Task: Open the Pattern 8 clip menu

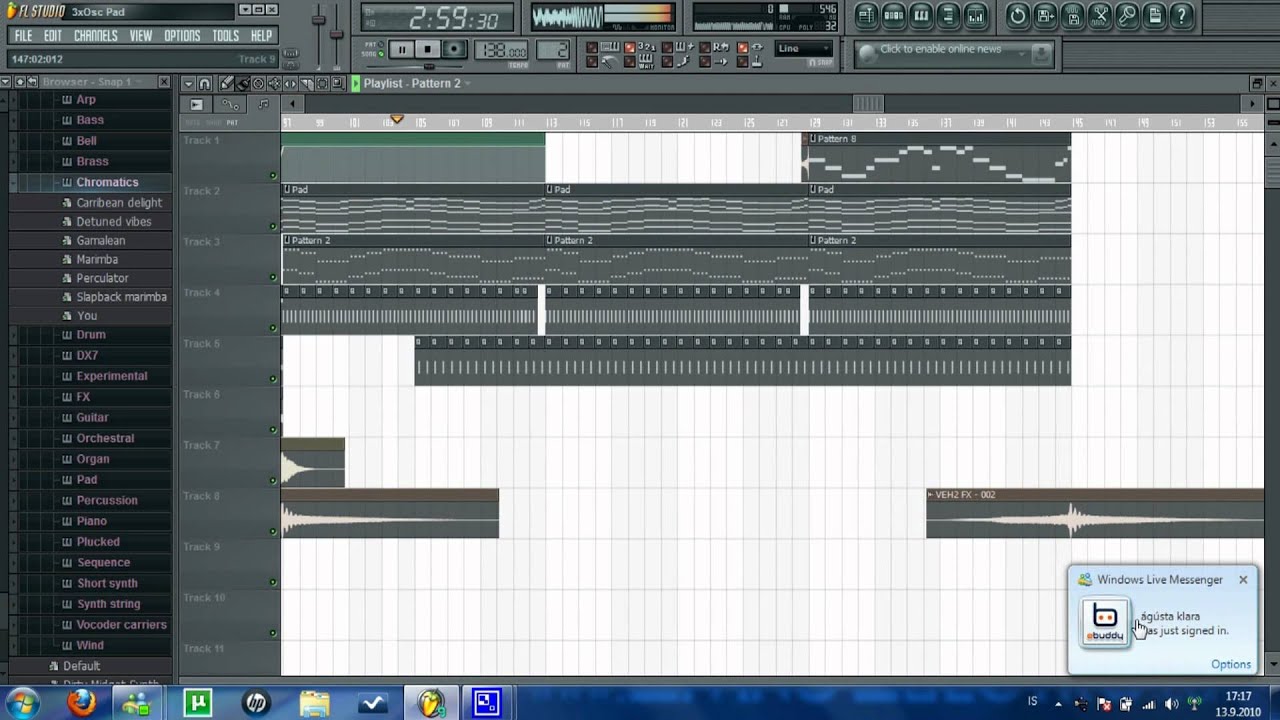Action: click(813, 139)
